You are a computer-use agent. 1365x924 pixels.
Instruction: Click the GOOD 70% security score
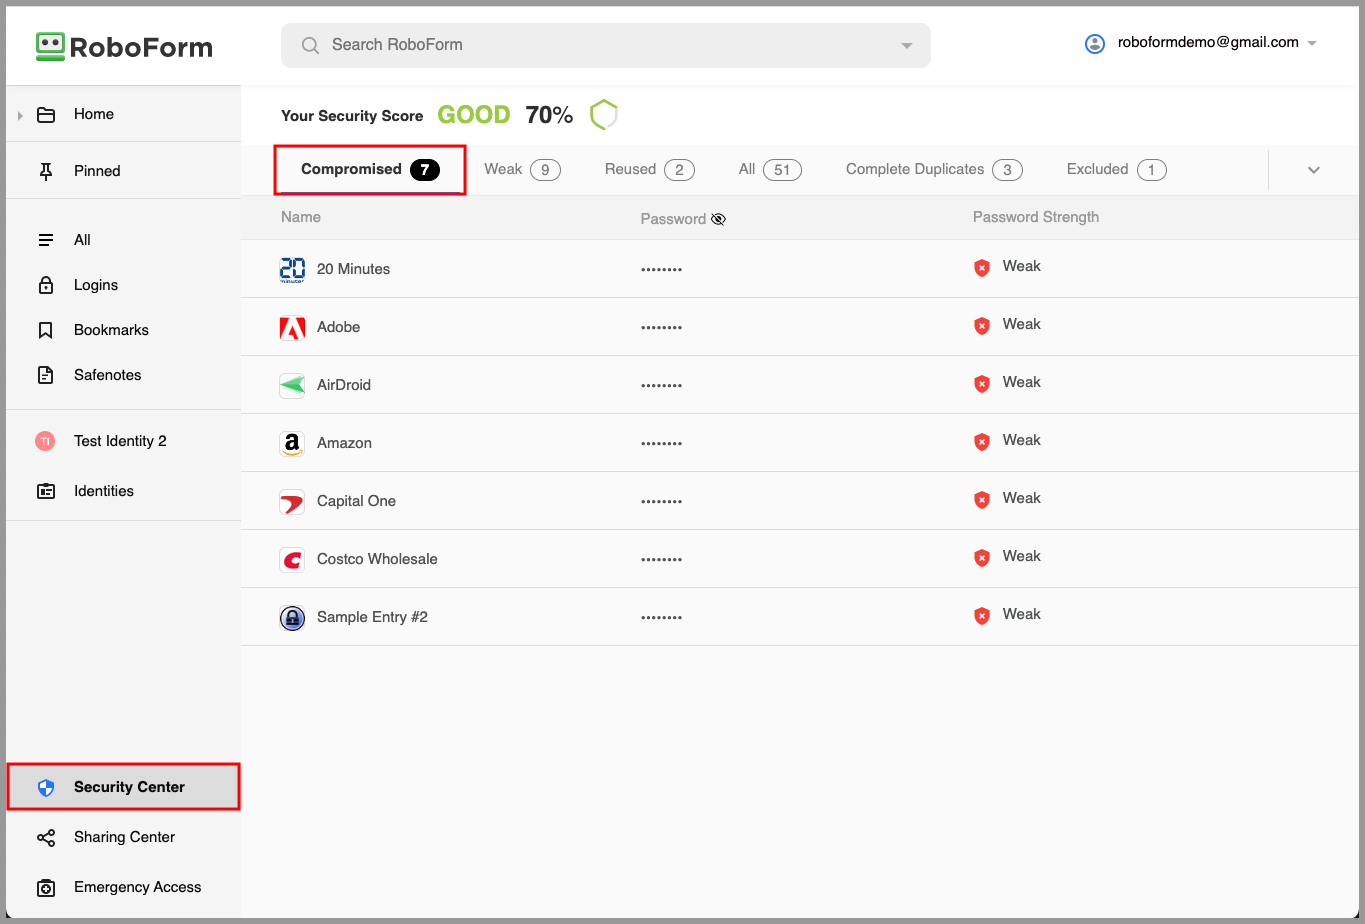pos(505,114)
